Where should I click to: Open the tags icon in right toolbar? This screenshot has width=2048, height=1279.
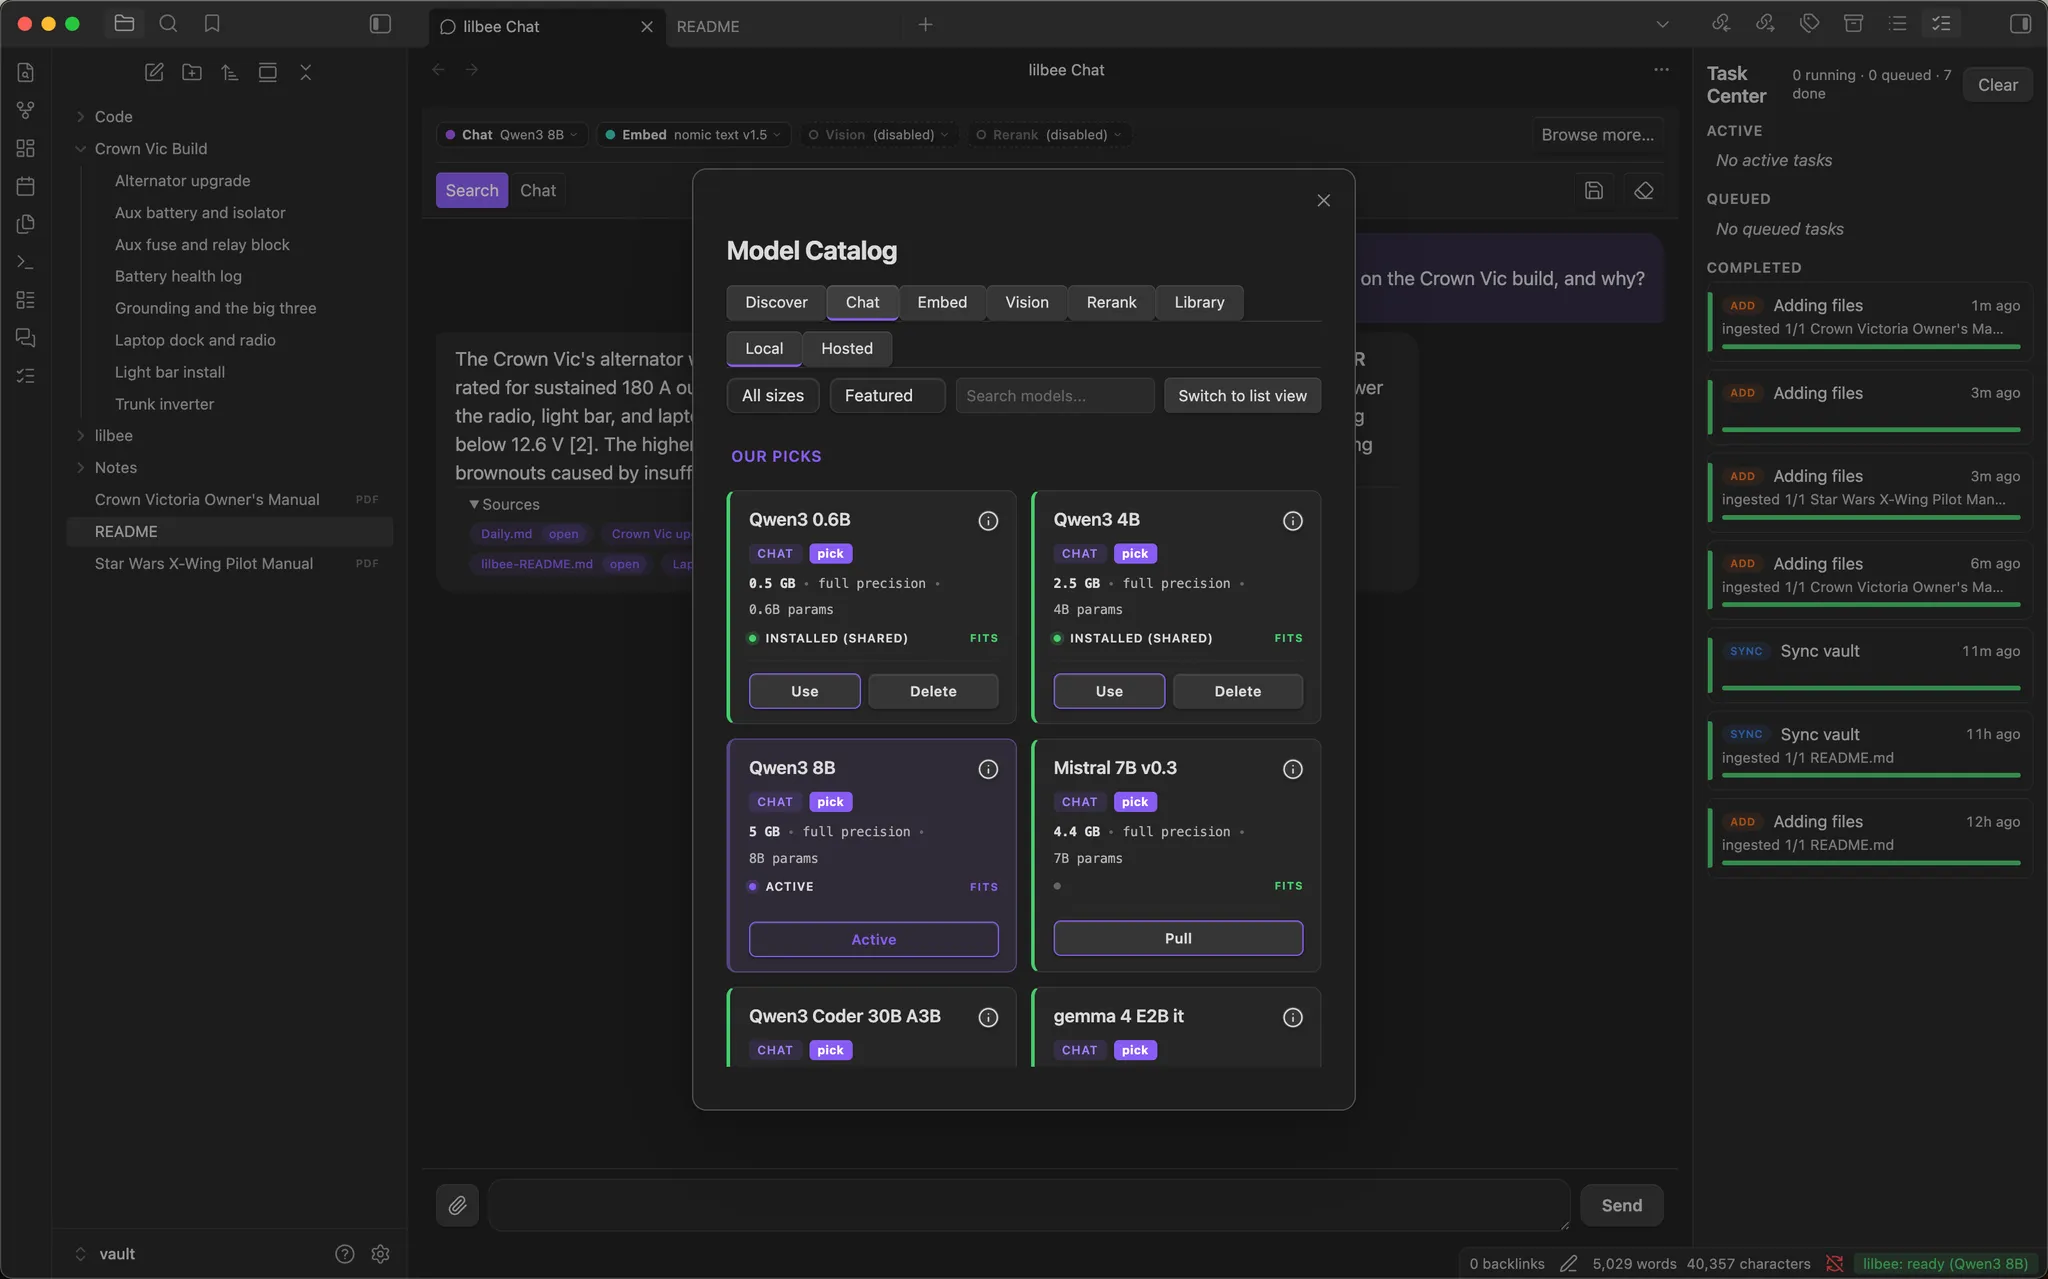click(1810, 24)
